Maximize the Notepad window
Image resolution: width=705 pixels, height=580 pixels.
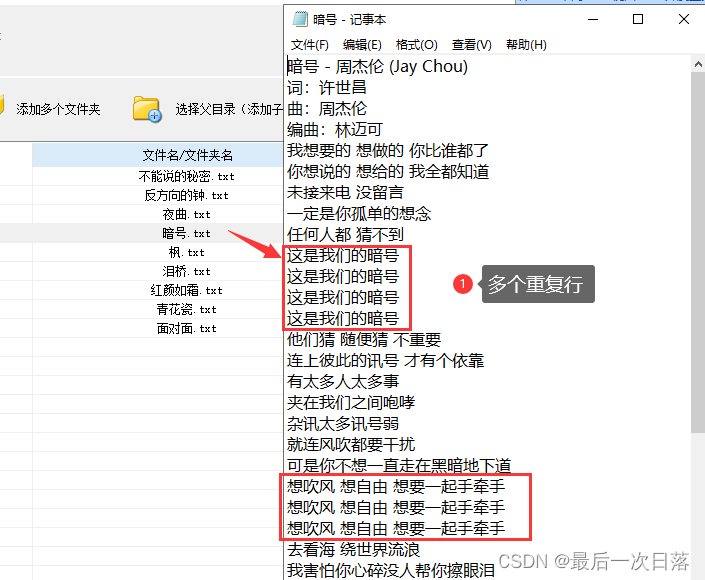pos(638,19)
